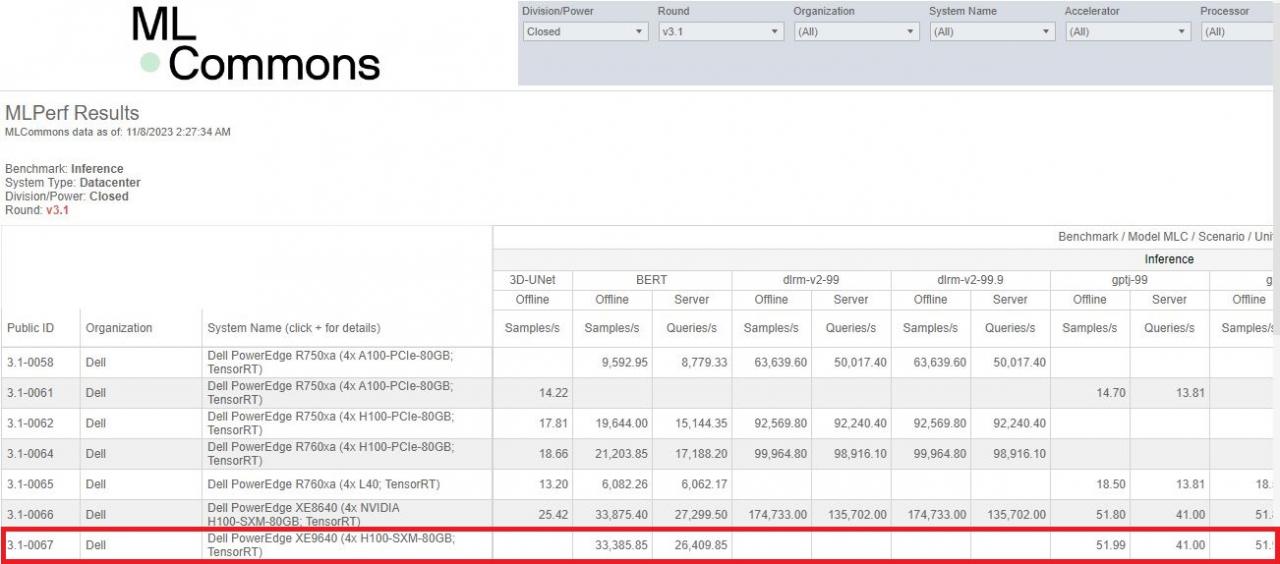The width and height of the screenshot is (1280, 564).
Task: Expand the Round dropdown showing v3.1
Action: pos(720,32)
